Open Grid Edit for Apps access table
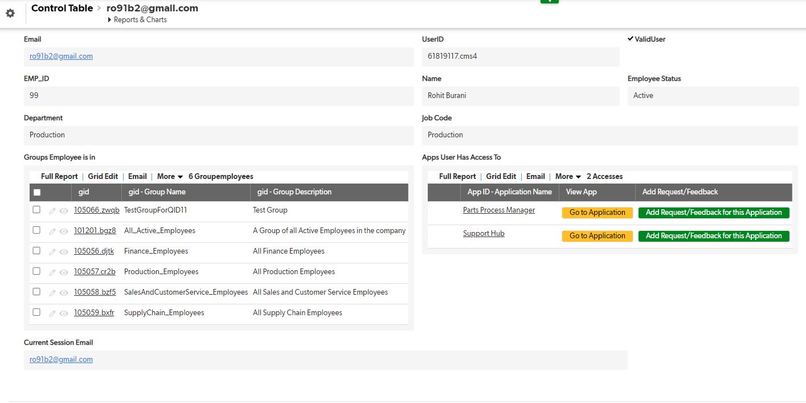Screen dimensions: 806x403 501,176
